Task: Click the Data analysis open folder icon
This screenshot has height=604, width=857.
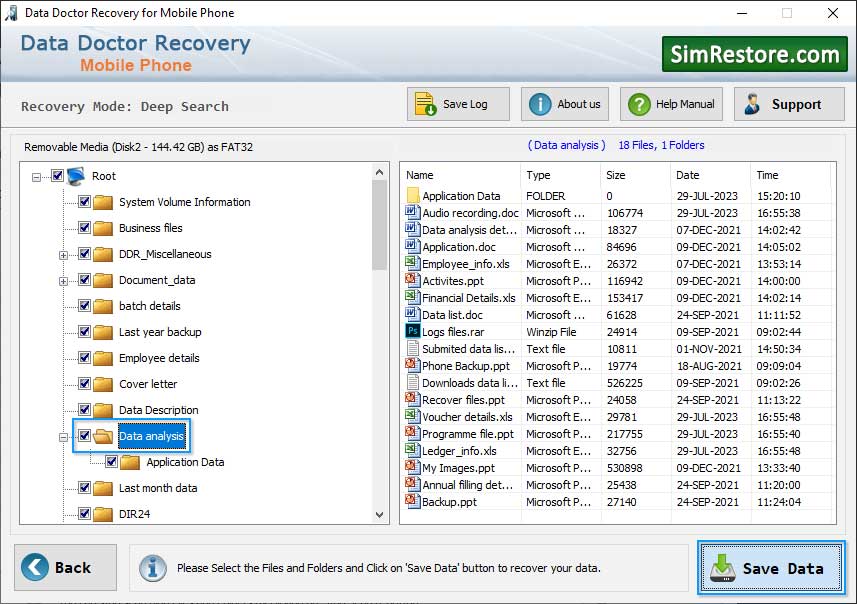Action: [x=103, y=436]
